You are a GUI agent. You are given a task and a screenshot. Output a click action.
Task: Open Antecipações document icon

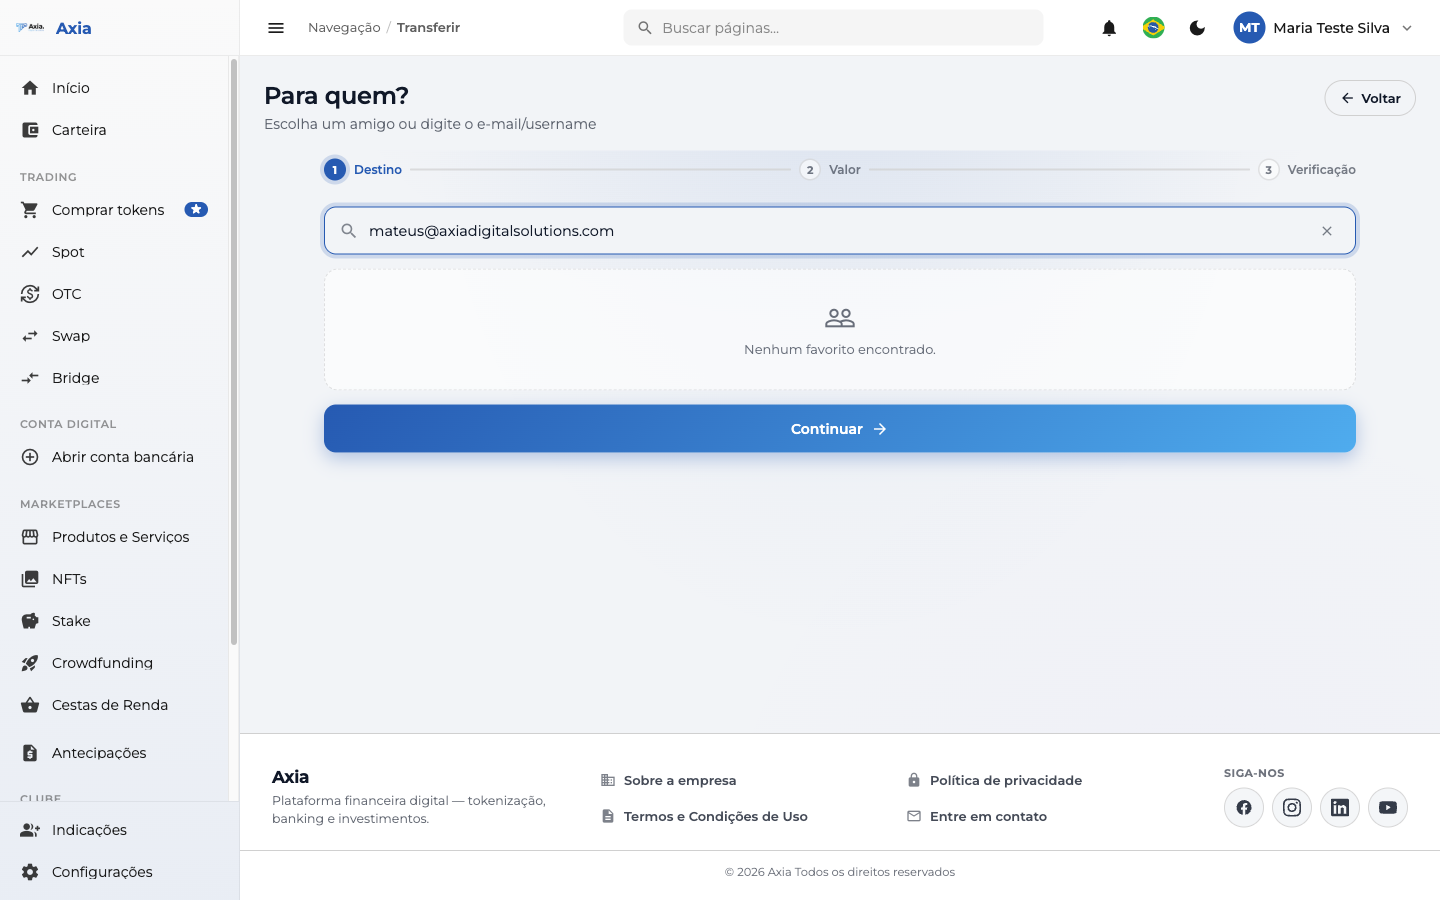click(x=30, y=753)
